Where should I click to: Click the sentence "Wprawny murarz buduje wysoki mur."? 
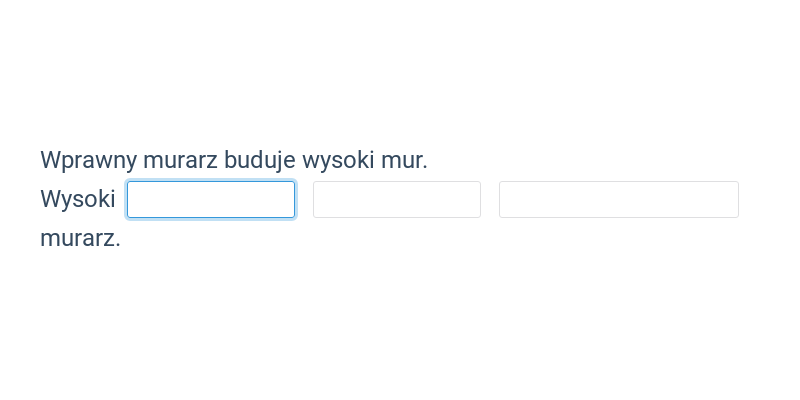tap(234, 160)
